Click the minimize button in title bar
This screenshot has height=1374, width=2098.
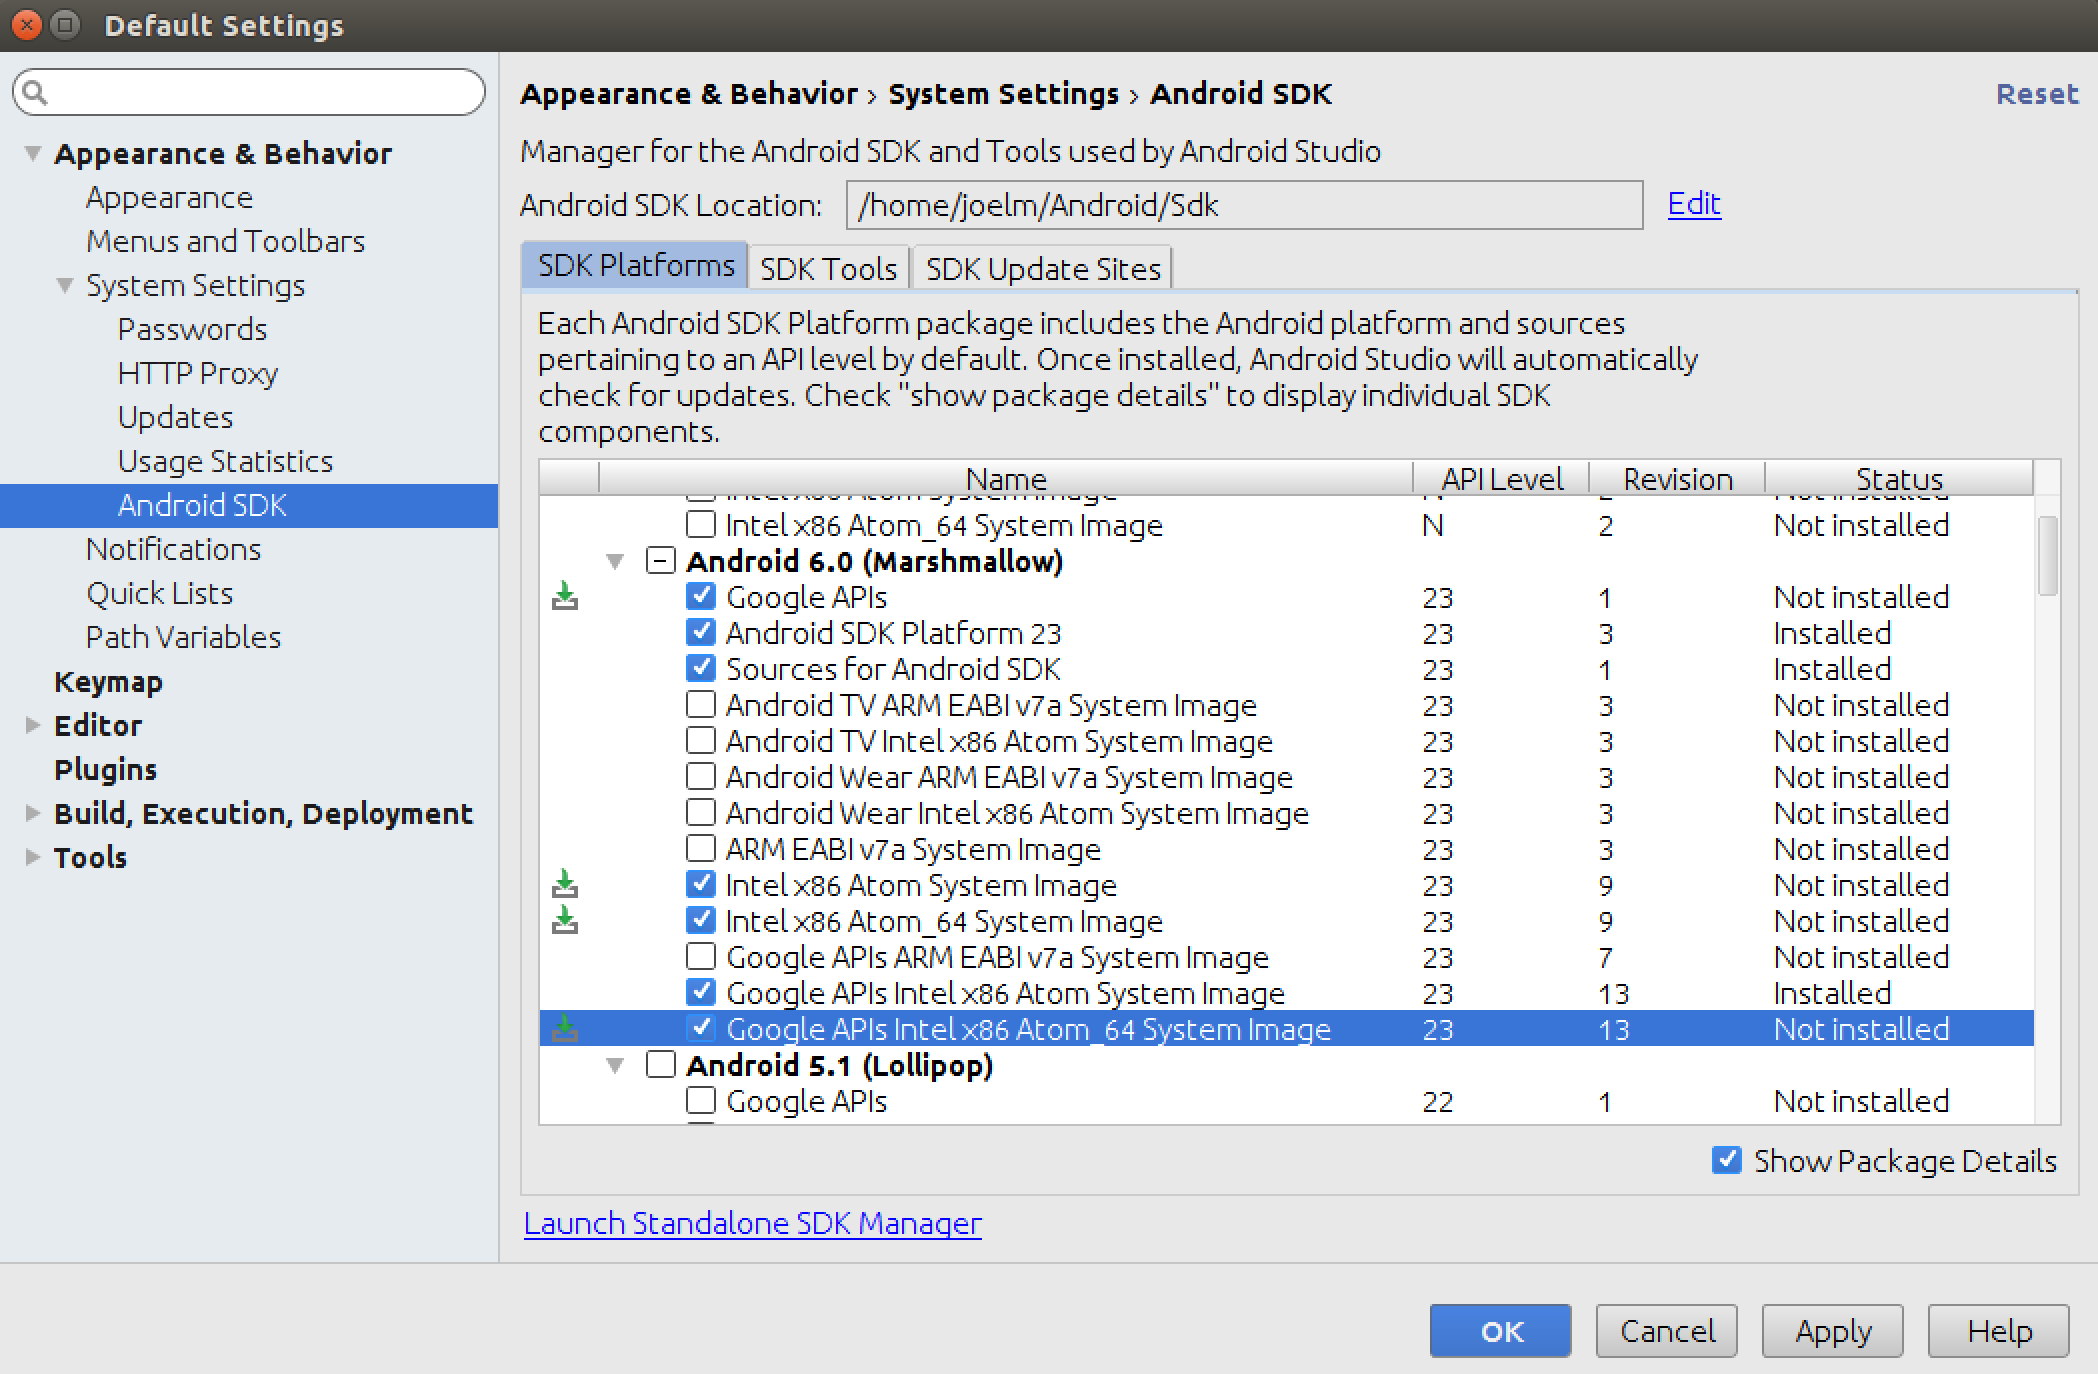pos(65,25)
